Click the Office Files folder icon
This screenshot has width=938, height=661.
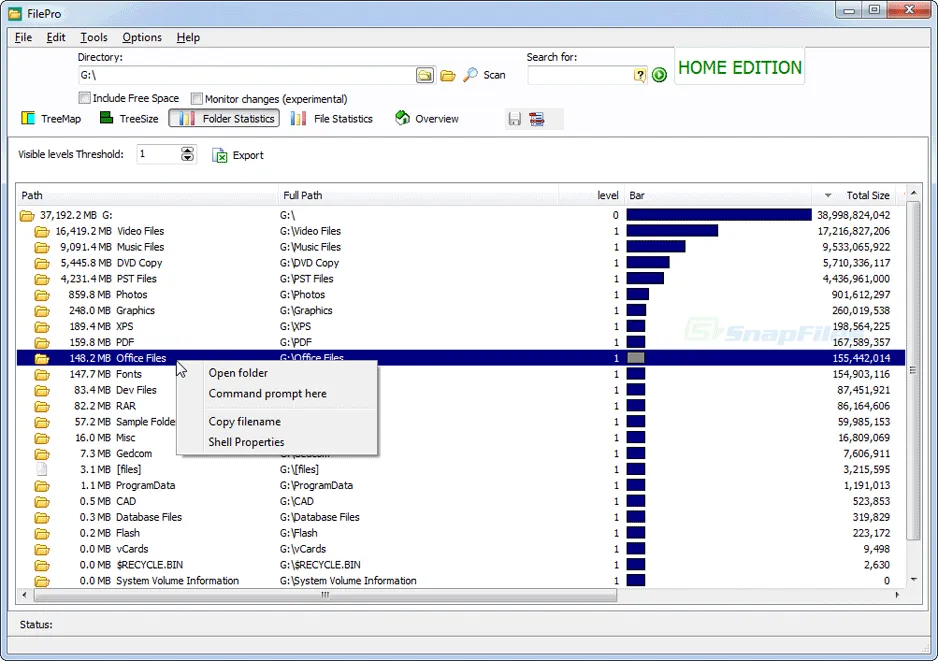pyautogui.click(x=41, y=358)
